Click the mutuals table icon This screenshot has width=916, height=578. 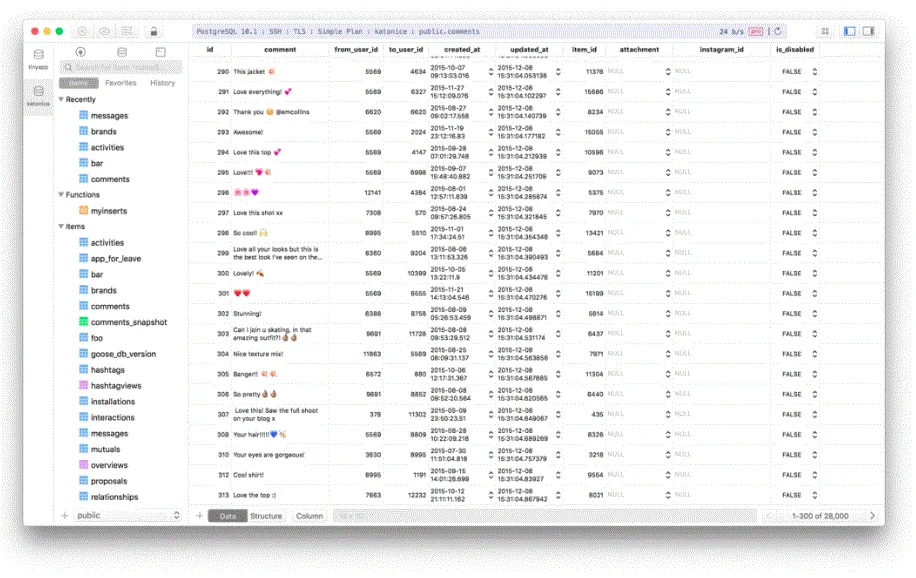(x=84, y=449)
